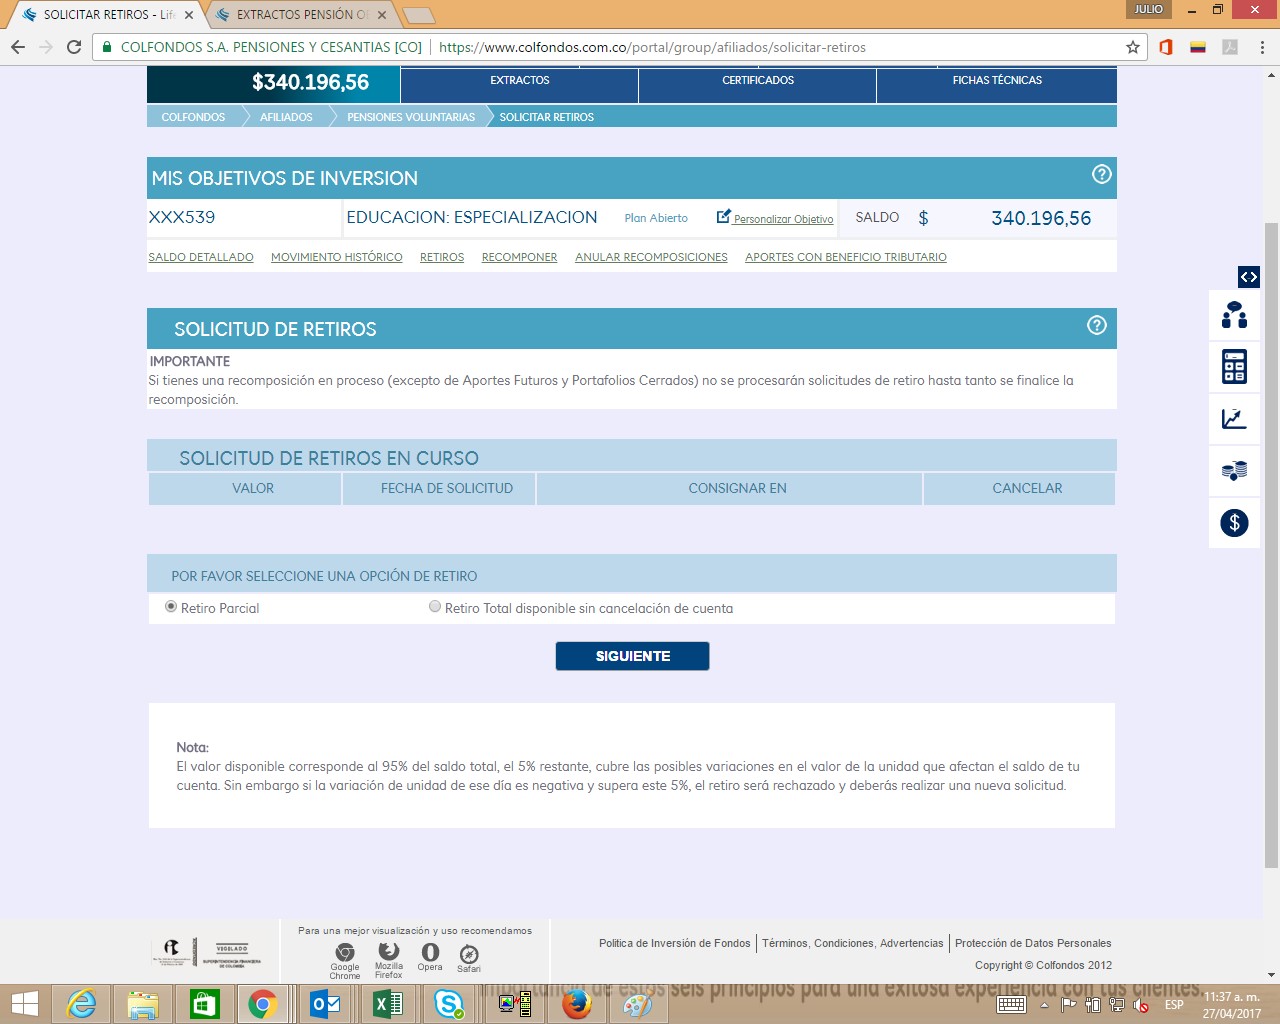Viewport: 1280px width, 1024px height.
Task: Click the page vertical scrollbar
Action: click(1271, 540)
